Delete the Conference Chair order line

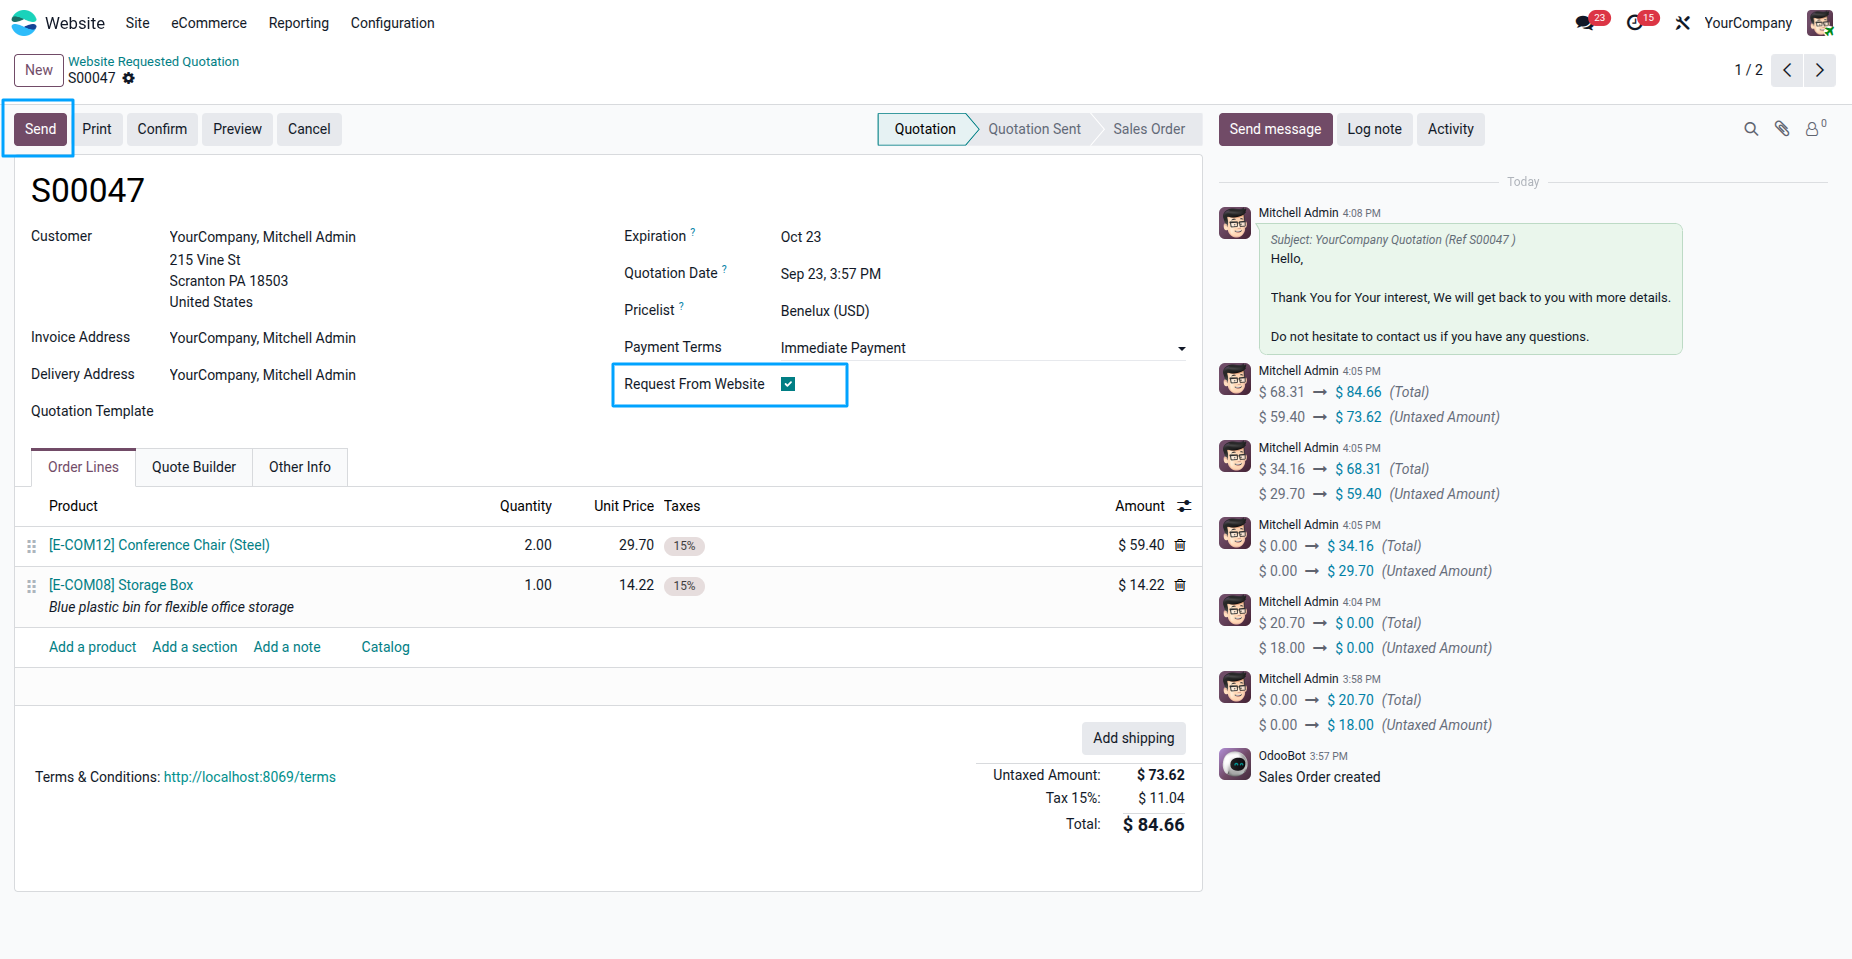click(1180, 545)
